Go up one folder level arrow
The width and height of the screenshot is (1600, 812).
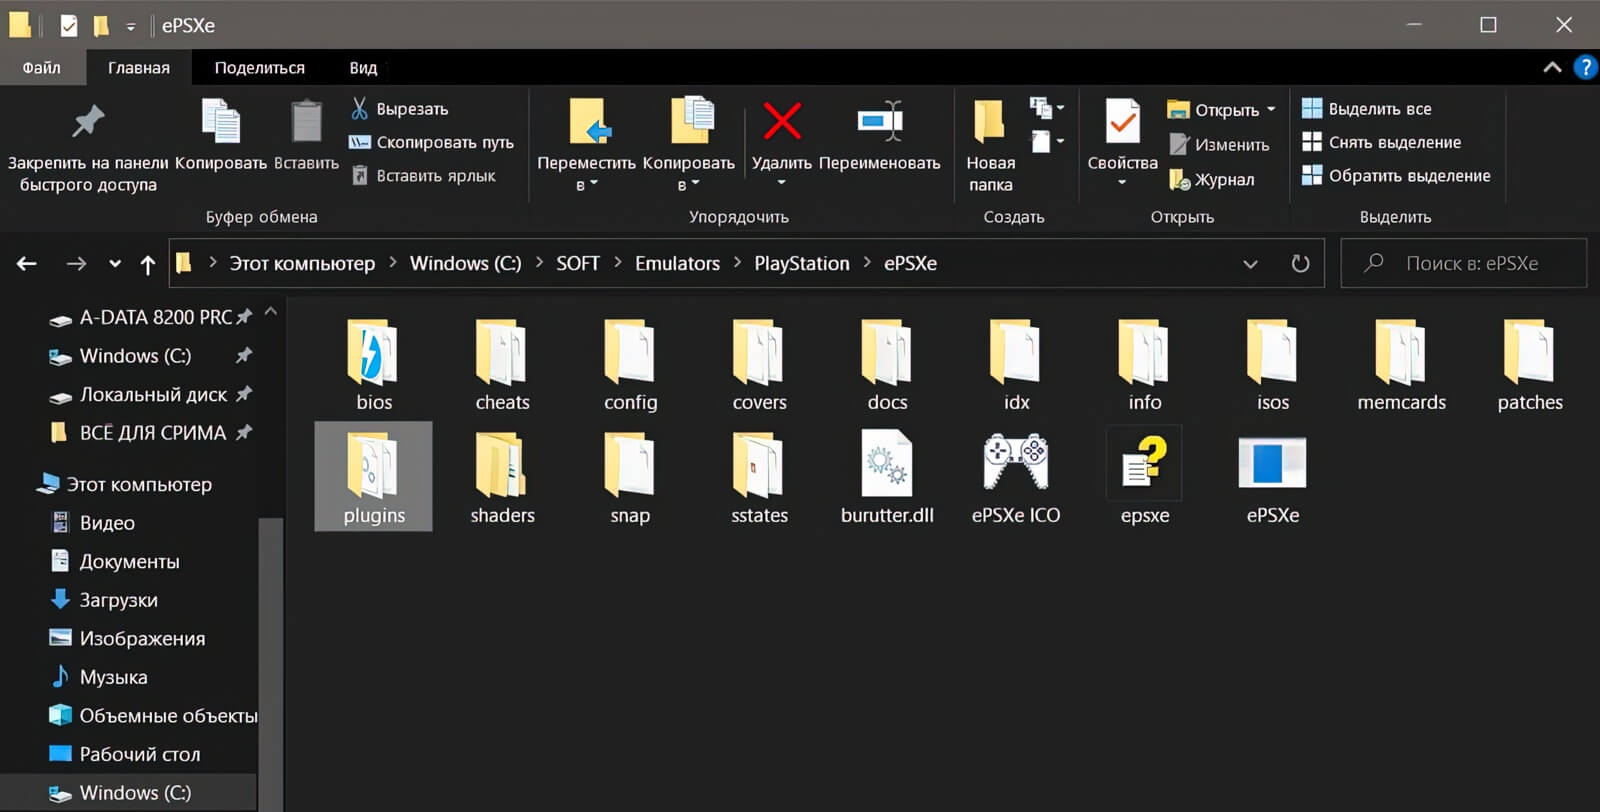[148, 264]
